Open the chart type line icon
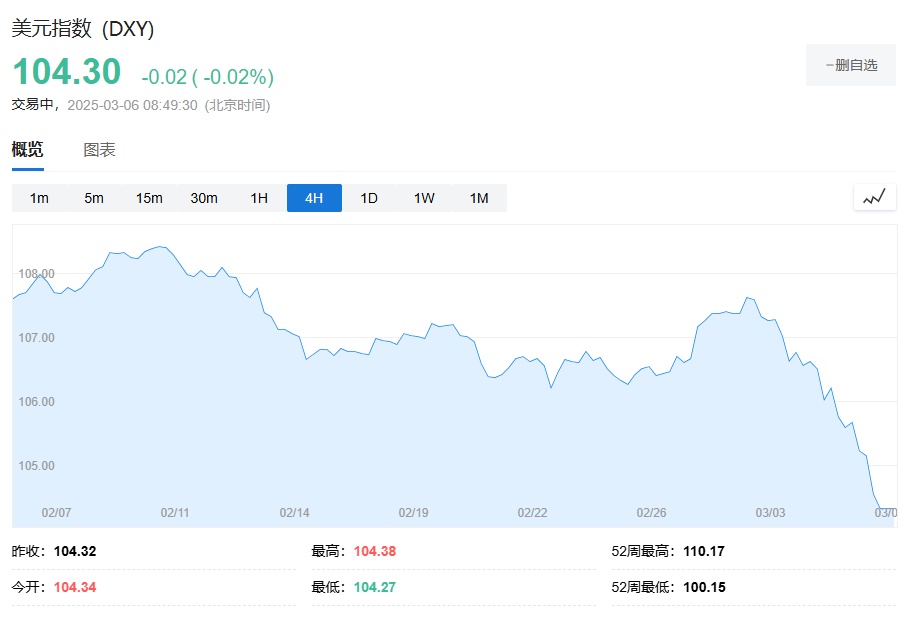The width and height of the screenshot is (907, 629). tap(874, 197)
